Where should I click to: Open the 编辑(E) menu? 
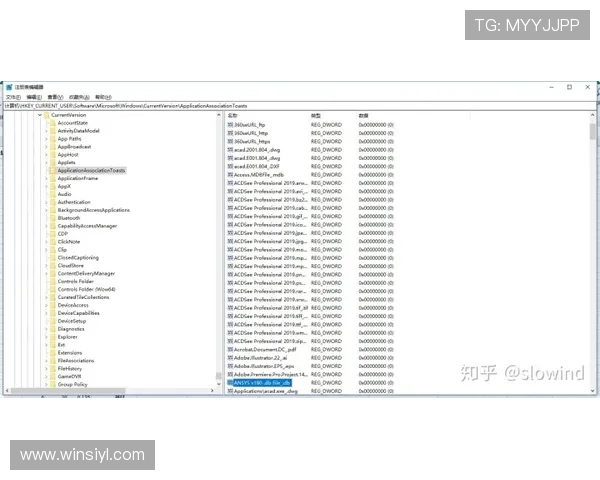tap(32, 96)
